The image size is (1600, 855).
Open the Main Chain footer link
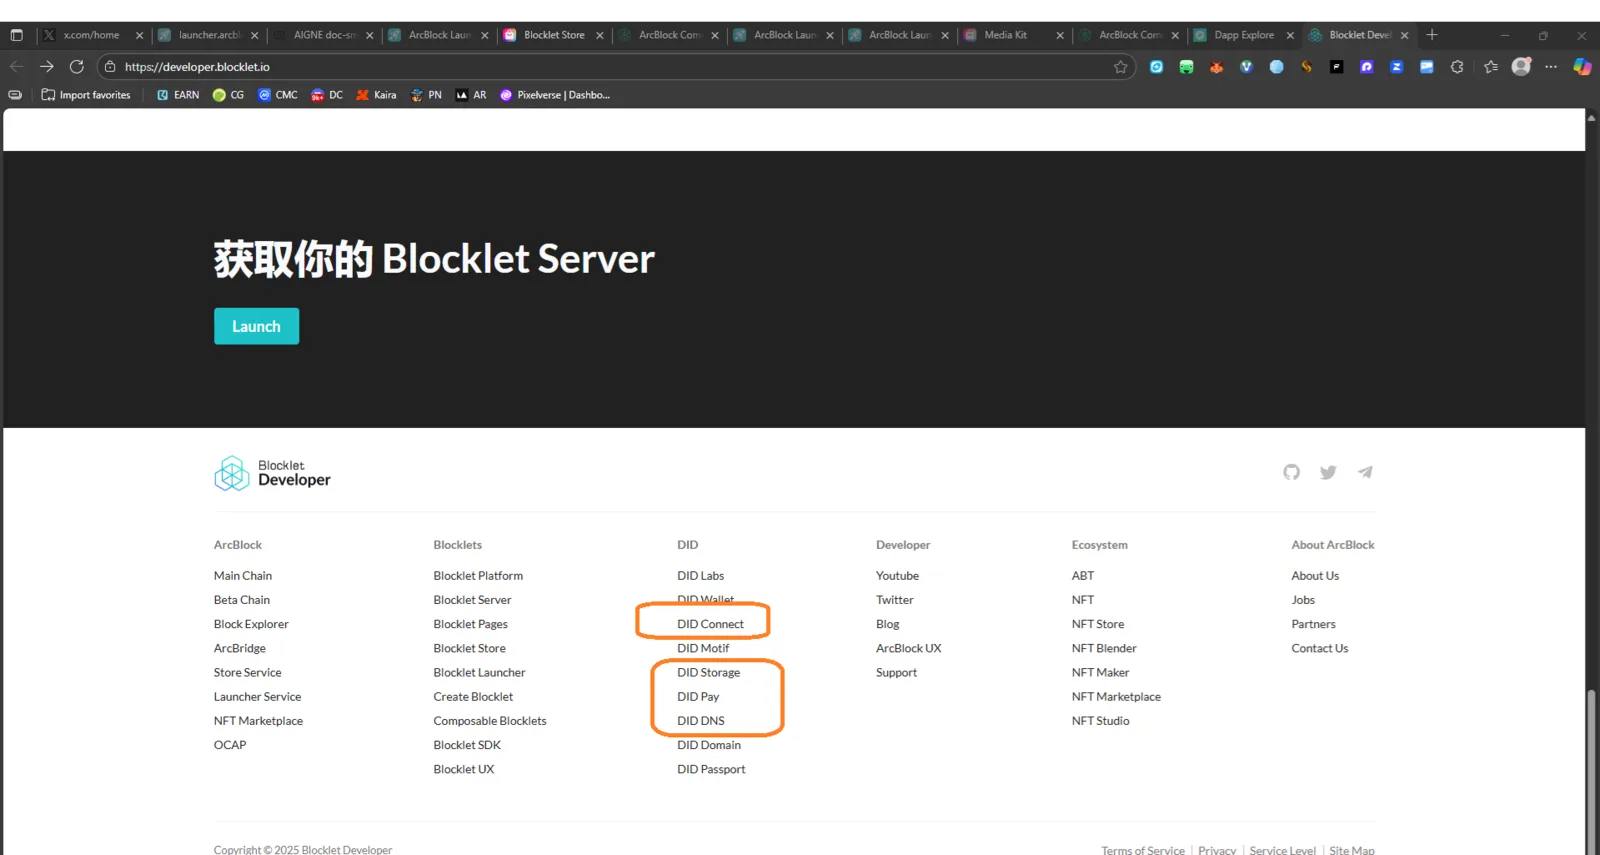[243, 576]
